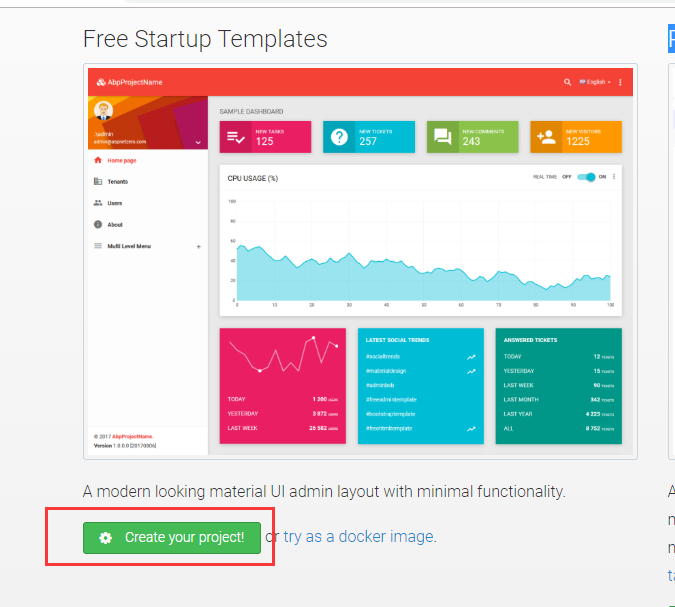The height and width of the screenshot is (607, 675).
Task: Toggle the CPU usage real time switch
Action: pyautogui.click(x=587, y=177)
